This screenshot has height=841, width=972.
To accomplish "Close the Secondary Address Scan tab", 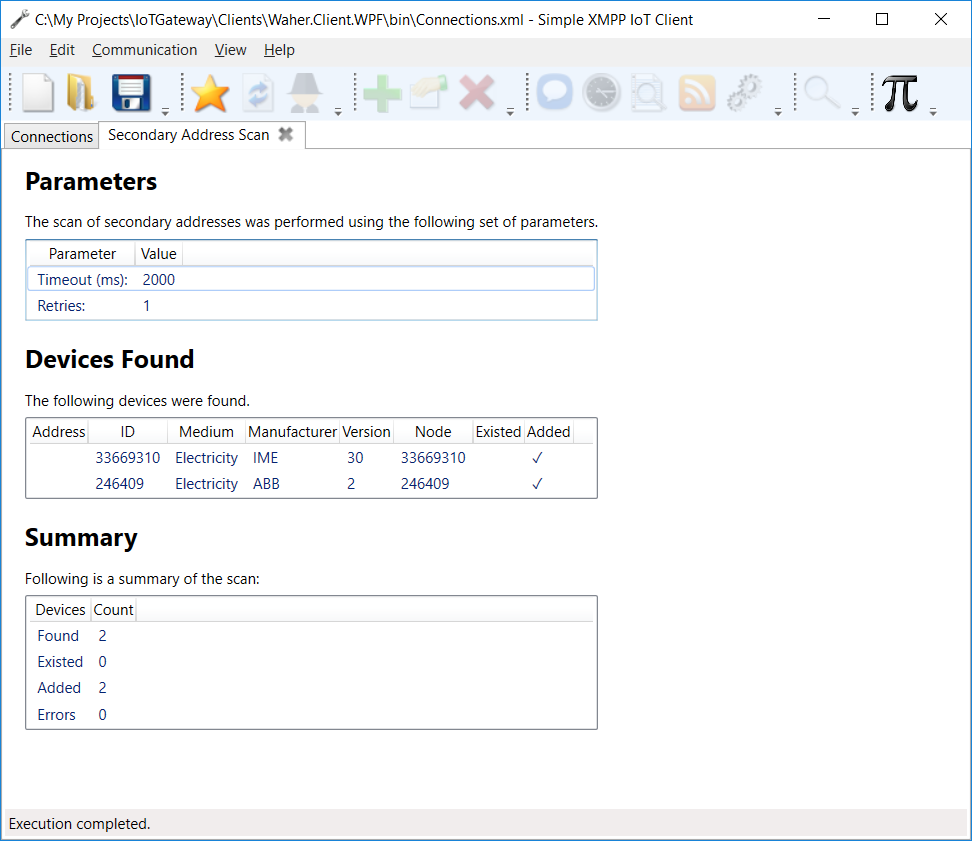I will pos(286,134).
